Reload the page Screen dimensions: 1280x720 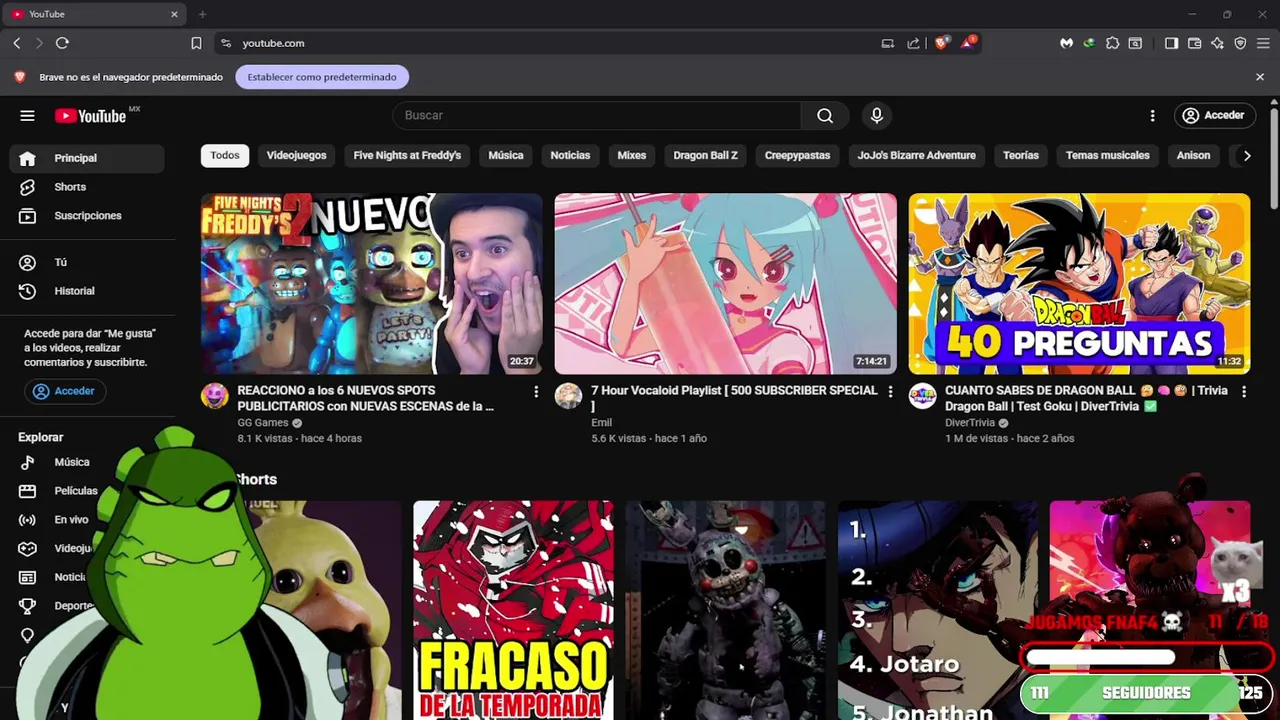click(62, 43)
